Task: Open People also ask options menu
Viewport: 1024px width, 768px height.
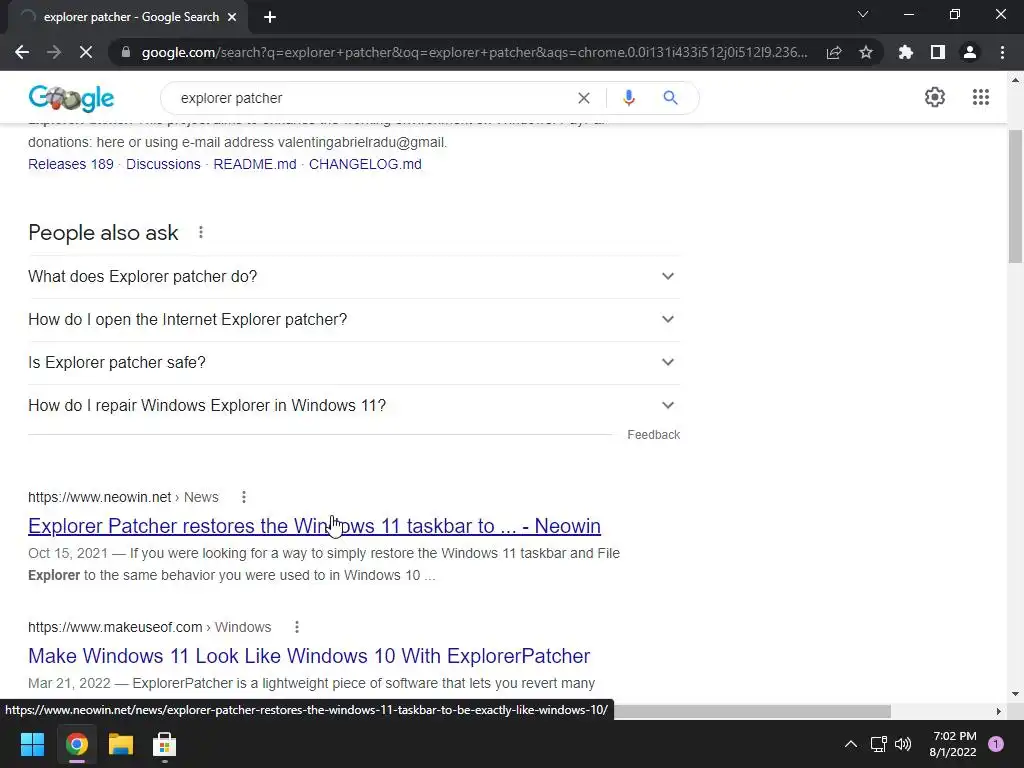Action: pyautogui.click(x=200, y=232)
